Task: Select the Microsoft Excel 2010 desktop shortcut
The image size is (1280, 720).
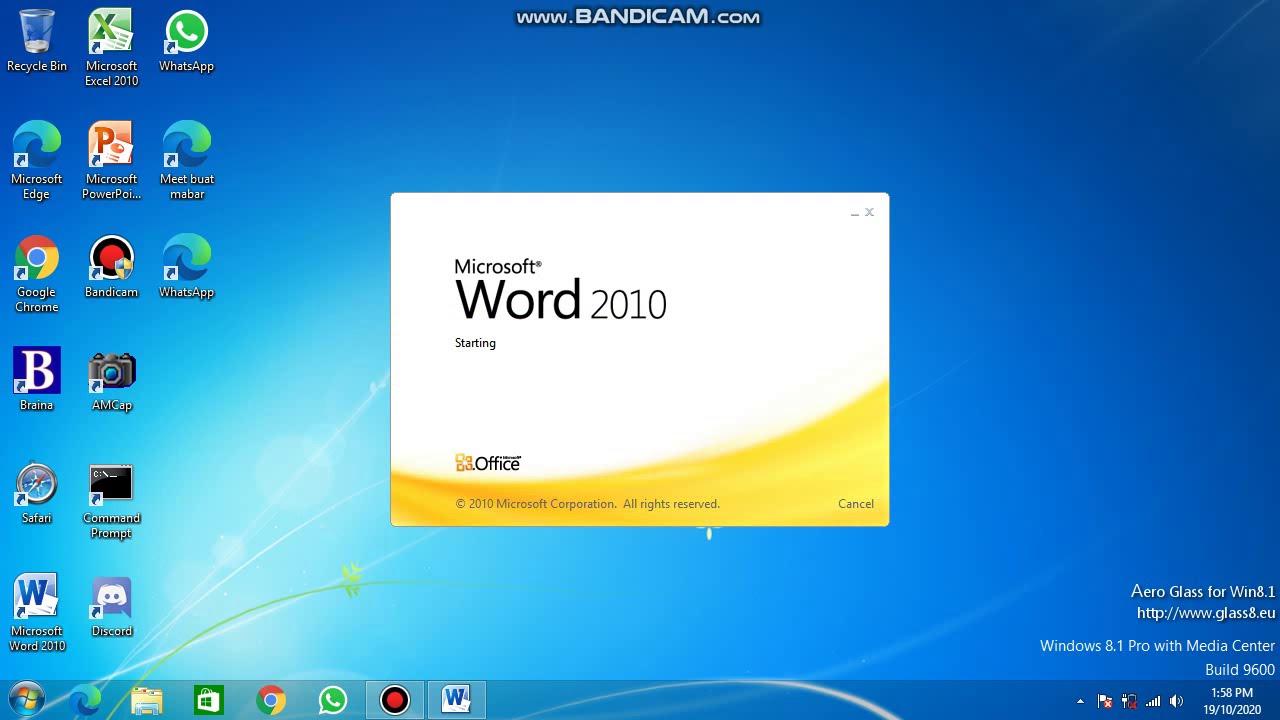Action: (x=111, y=48)
